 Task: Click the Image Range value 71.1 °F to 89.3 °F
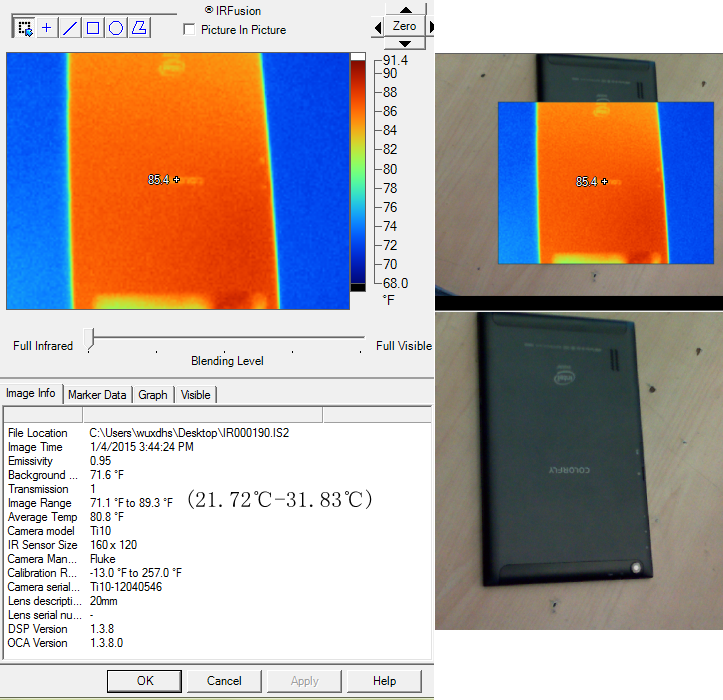coord(131,503)
